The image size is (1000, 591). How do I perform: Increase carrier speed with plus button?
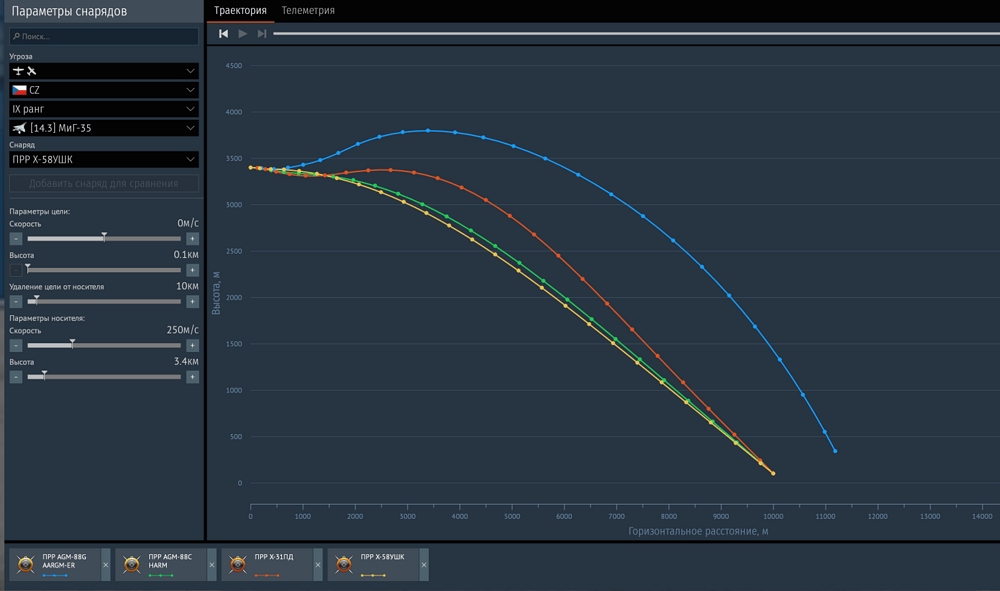[192, 346]
